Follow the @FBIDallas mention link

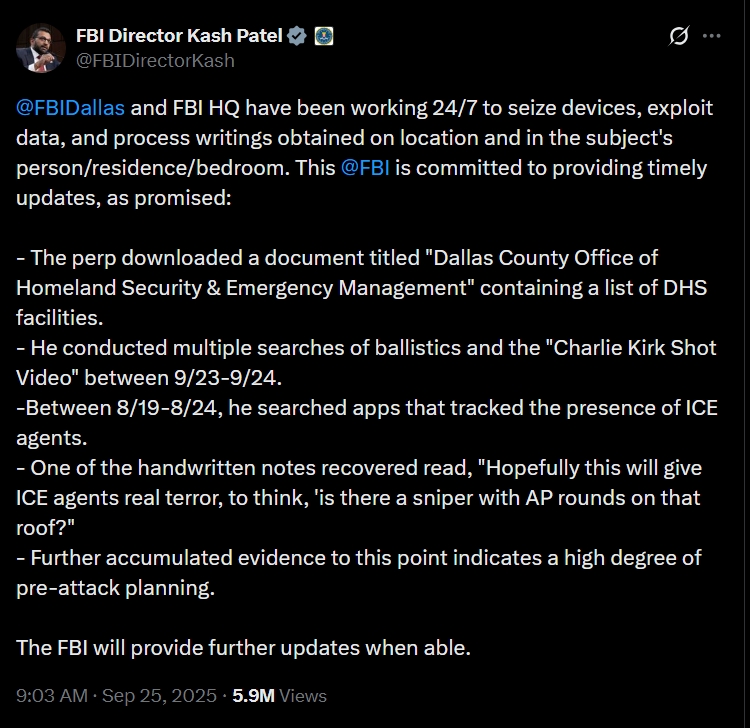(70, 108)
